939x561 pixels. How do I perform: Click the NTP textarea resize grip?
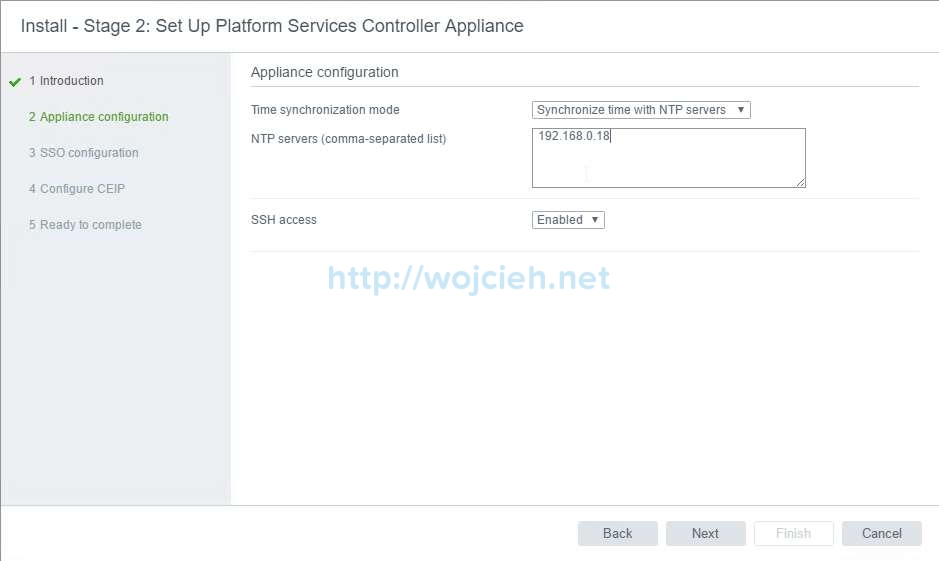[x=801, y=183]
